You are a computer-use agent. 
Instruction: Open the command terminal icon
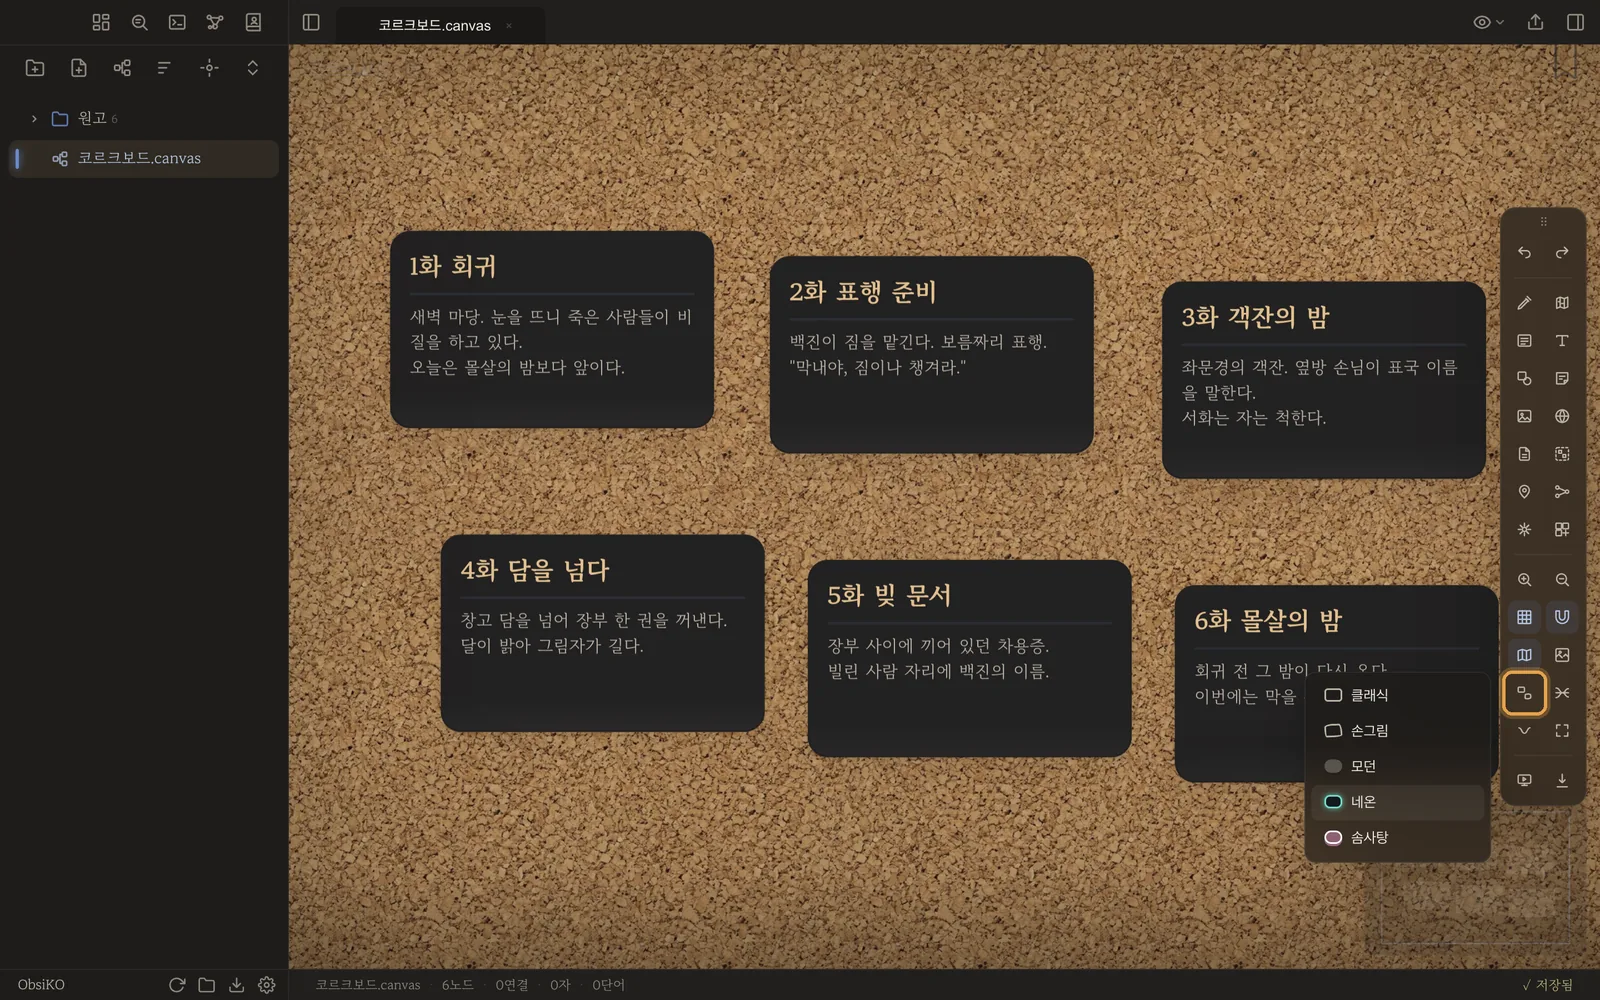(177, 22)
